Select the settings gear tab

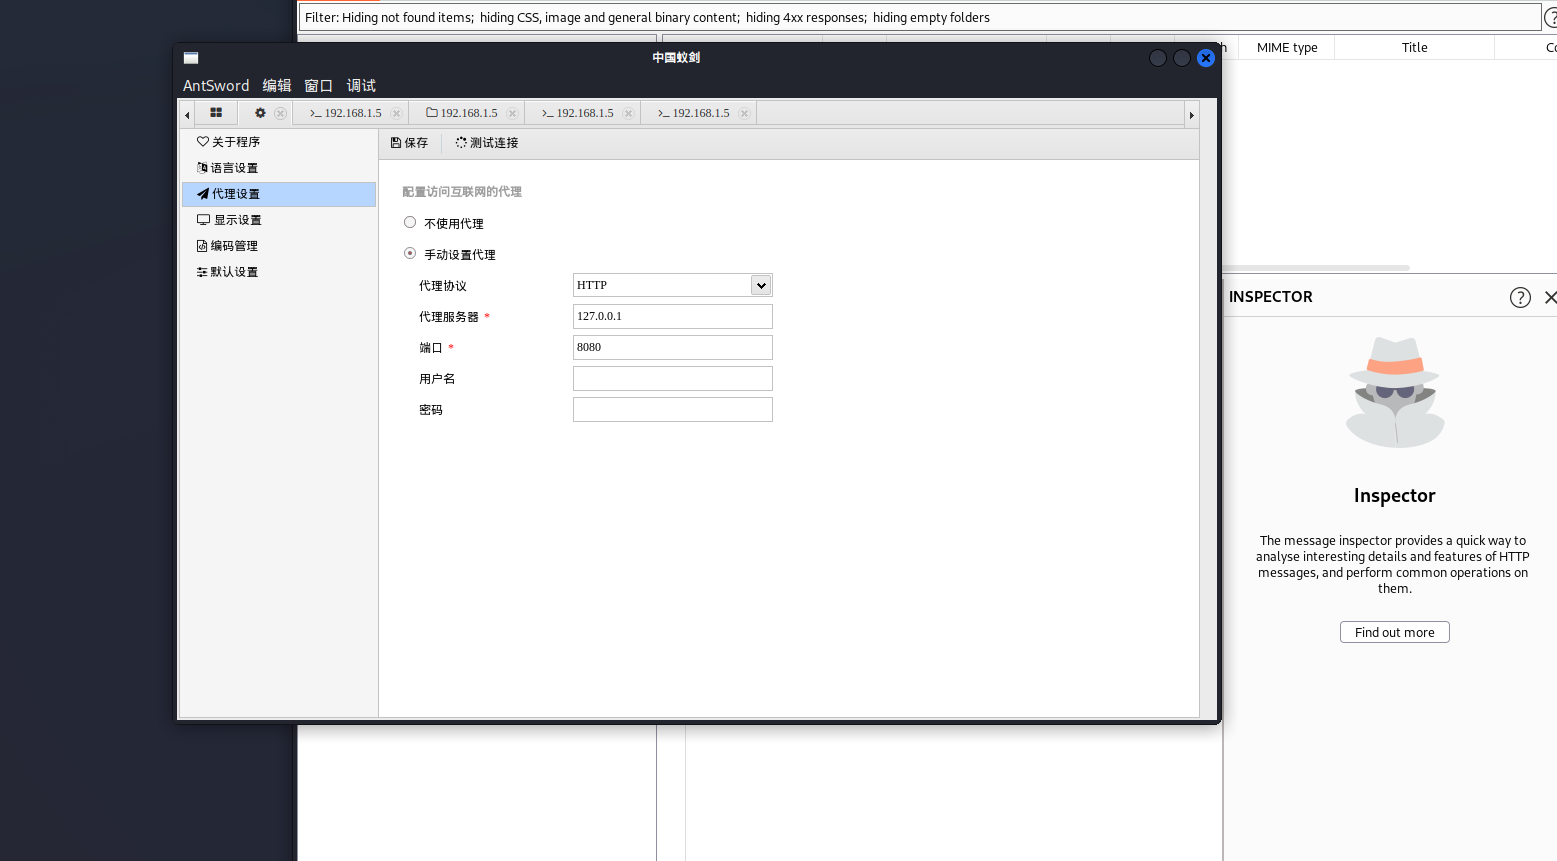point(260,113)
